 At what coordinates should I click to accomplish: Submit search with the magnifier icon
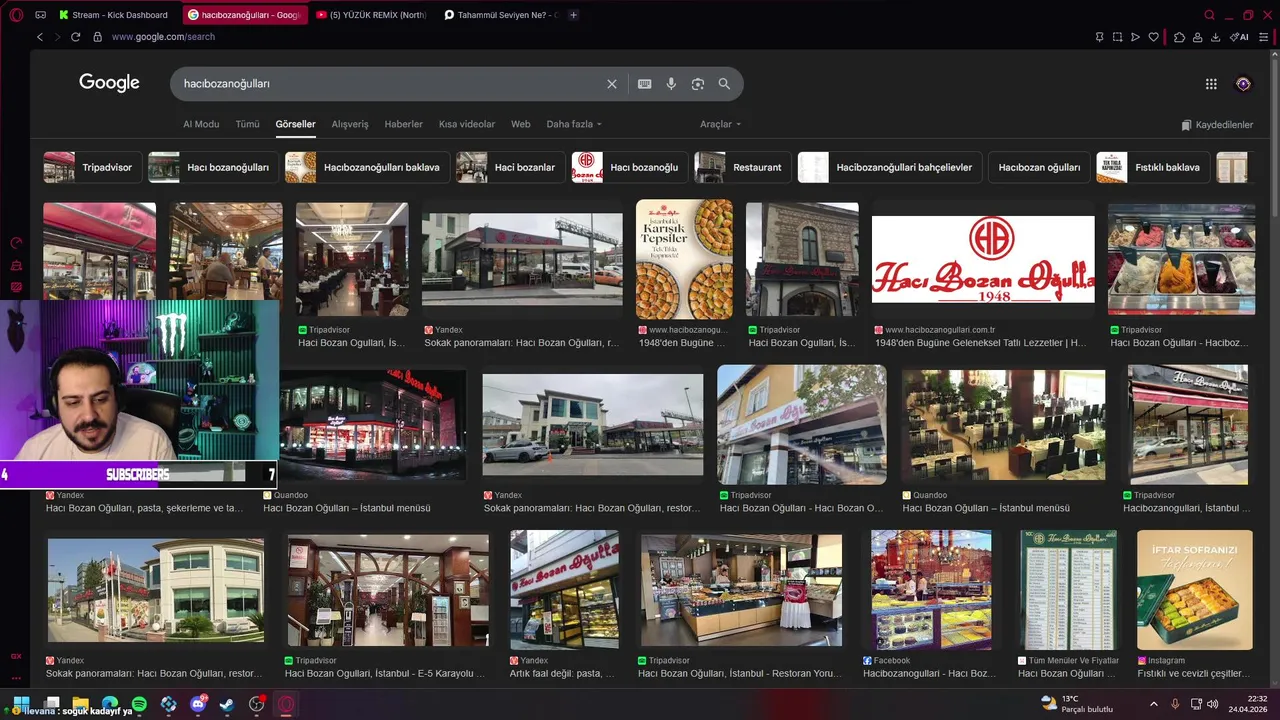point(724,84)
